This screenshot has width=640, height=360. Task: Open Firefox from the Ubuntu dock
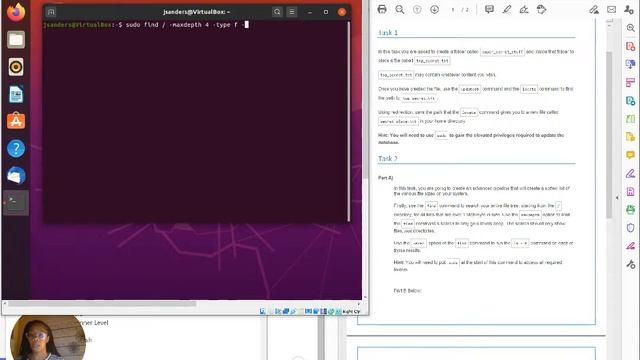pyautogui.click(x=16, y=12)
